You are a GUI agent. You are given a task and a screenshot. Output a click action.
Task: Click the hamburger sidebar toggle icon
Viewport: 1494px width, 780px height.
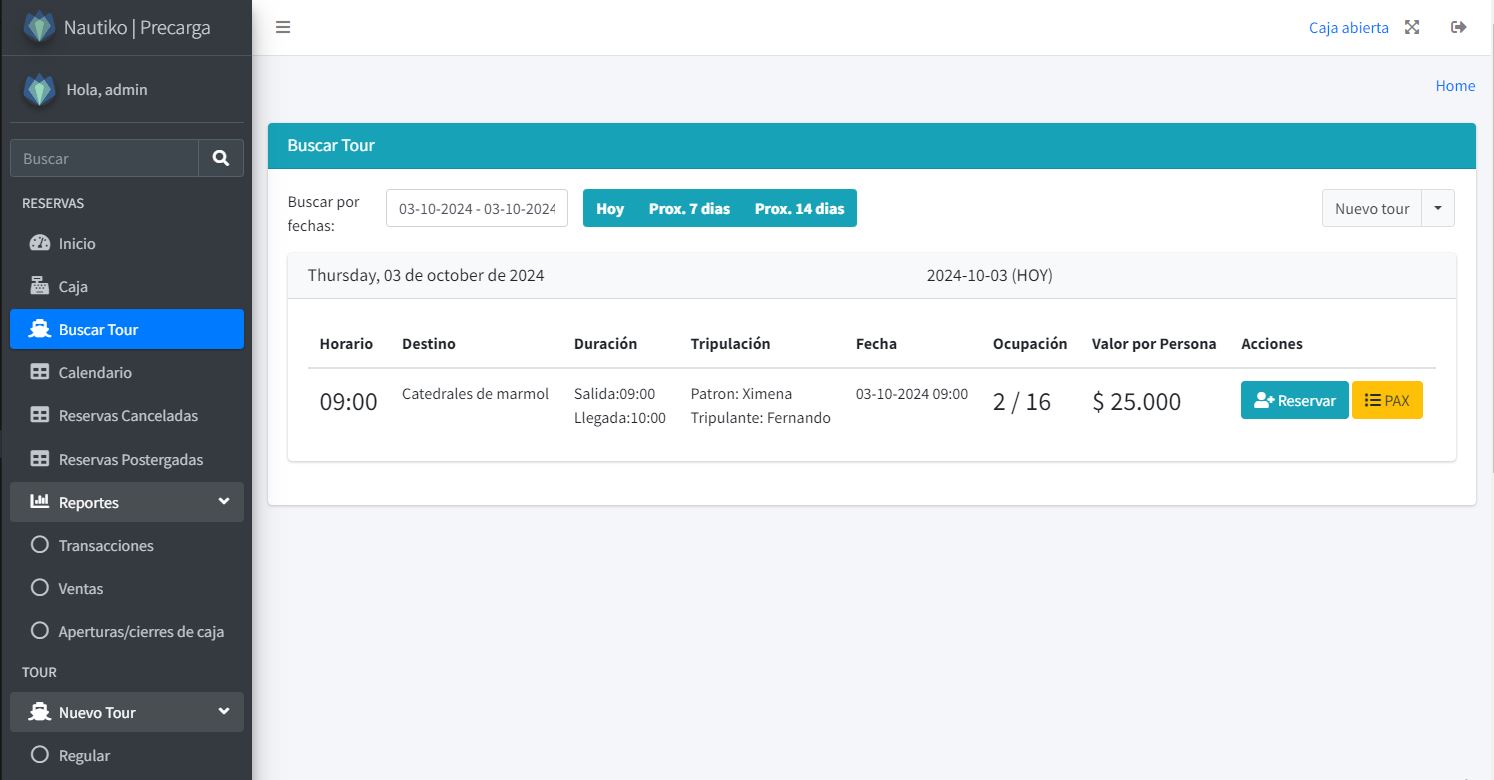point(283,27)
